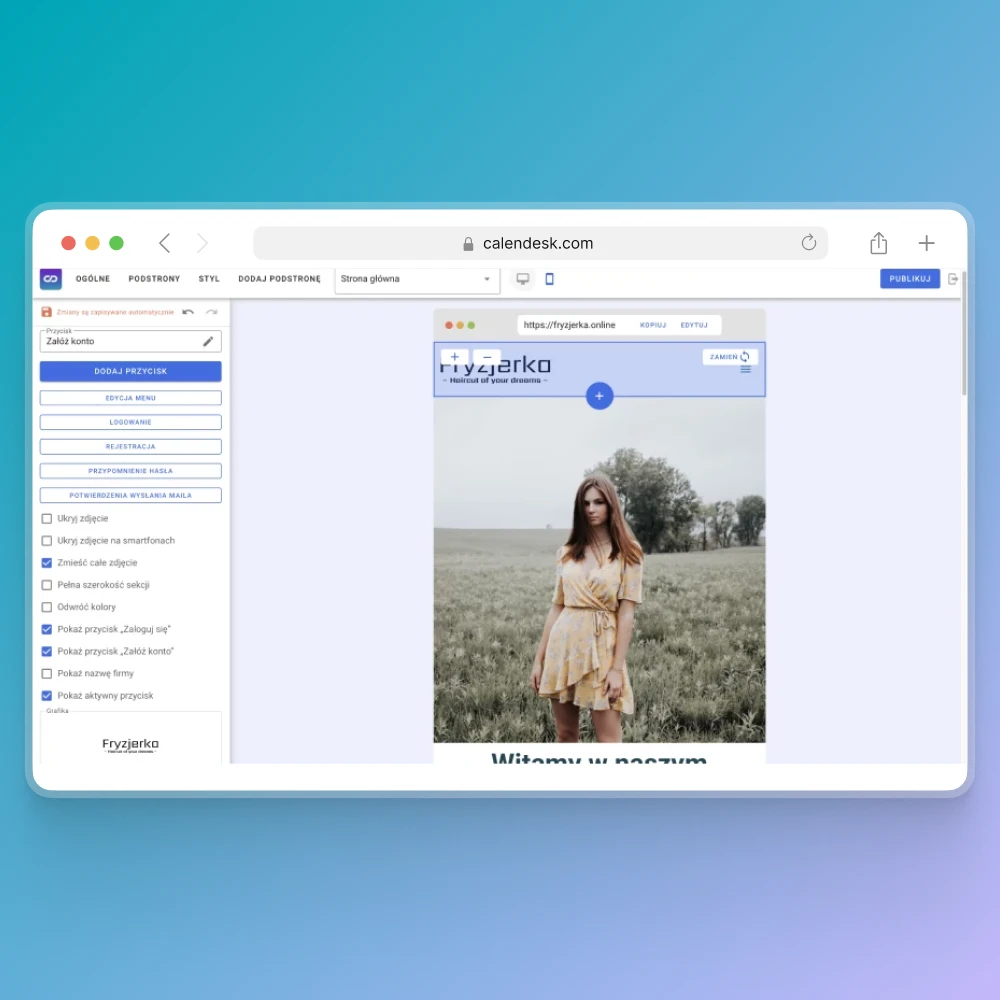The image size is (1000, 1000).
Task: Click the Fryzjerko logo graphic thumbnail
Action: click(131, 745)
